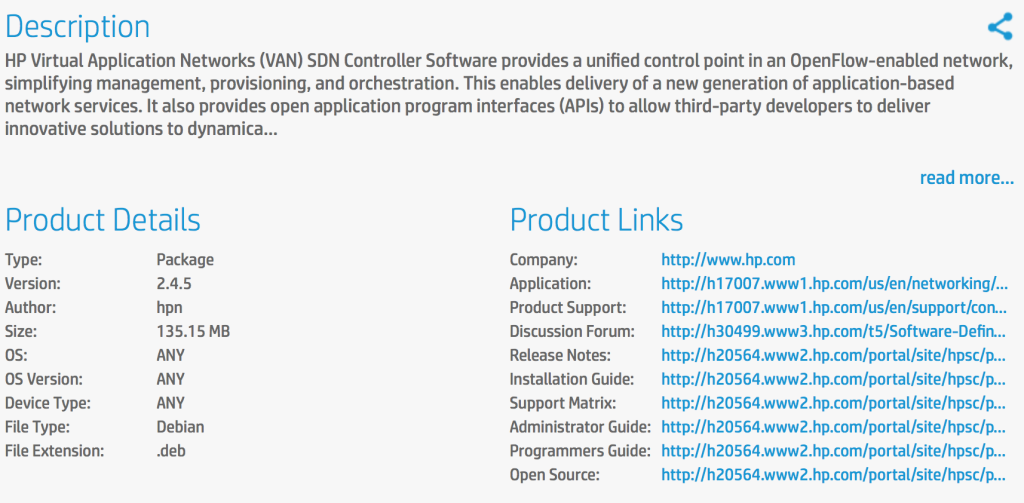Image resolution: width=1024 pixels, height=503 pixels.
Task: Open the Application product link
Action: point(834,284)
